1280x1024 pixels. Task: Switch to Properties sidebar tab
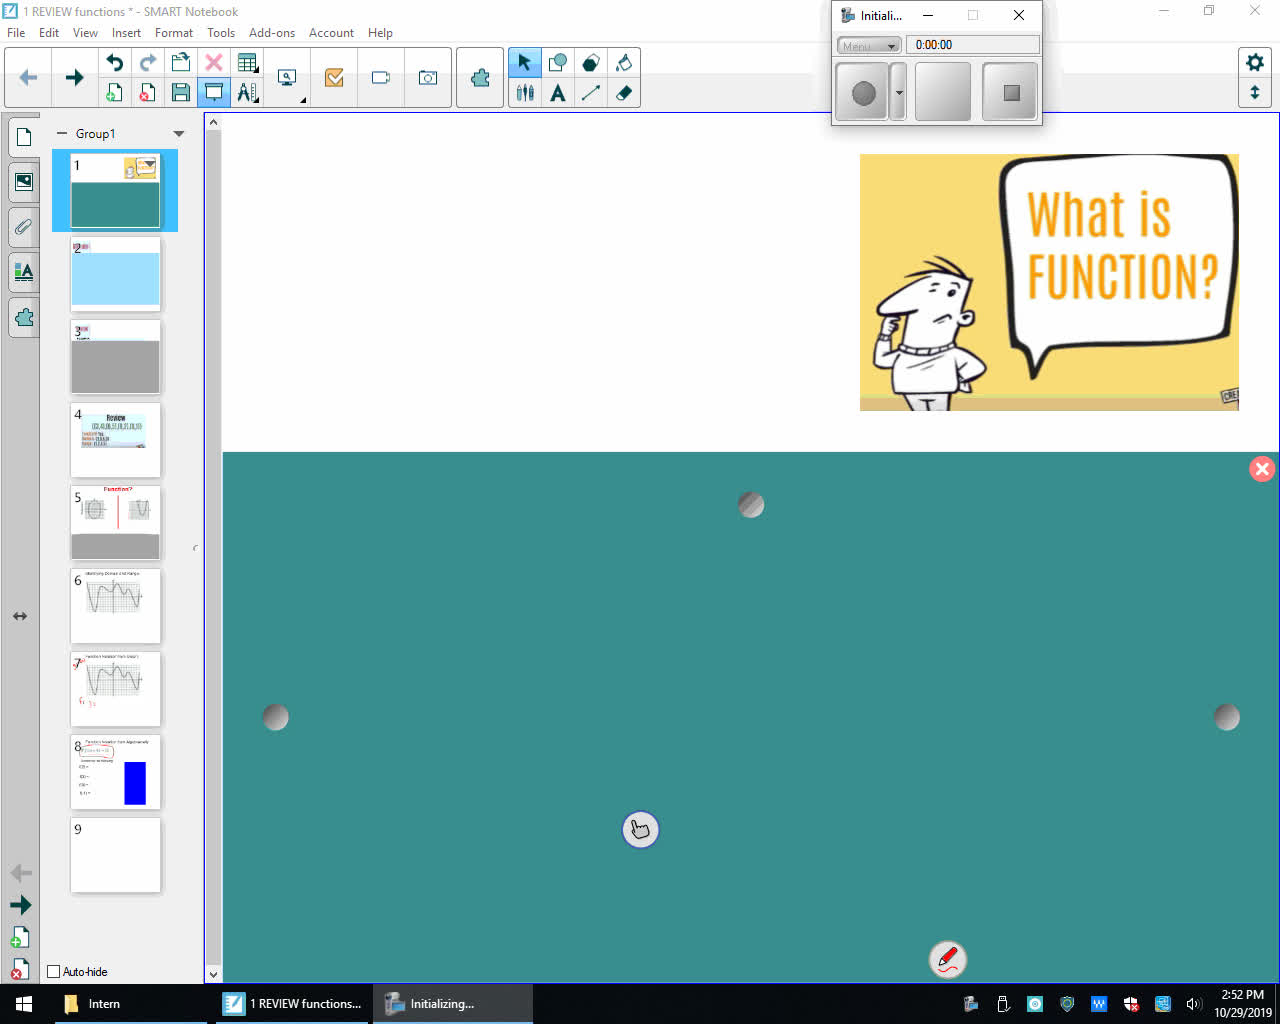pos(24,272)
